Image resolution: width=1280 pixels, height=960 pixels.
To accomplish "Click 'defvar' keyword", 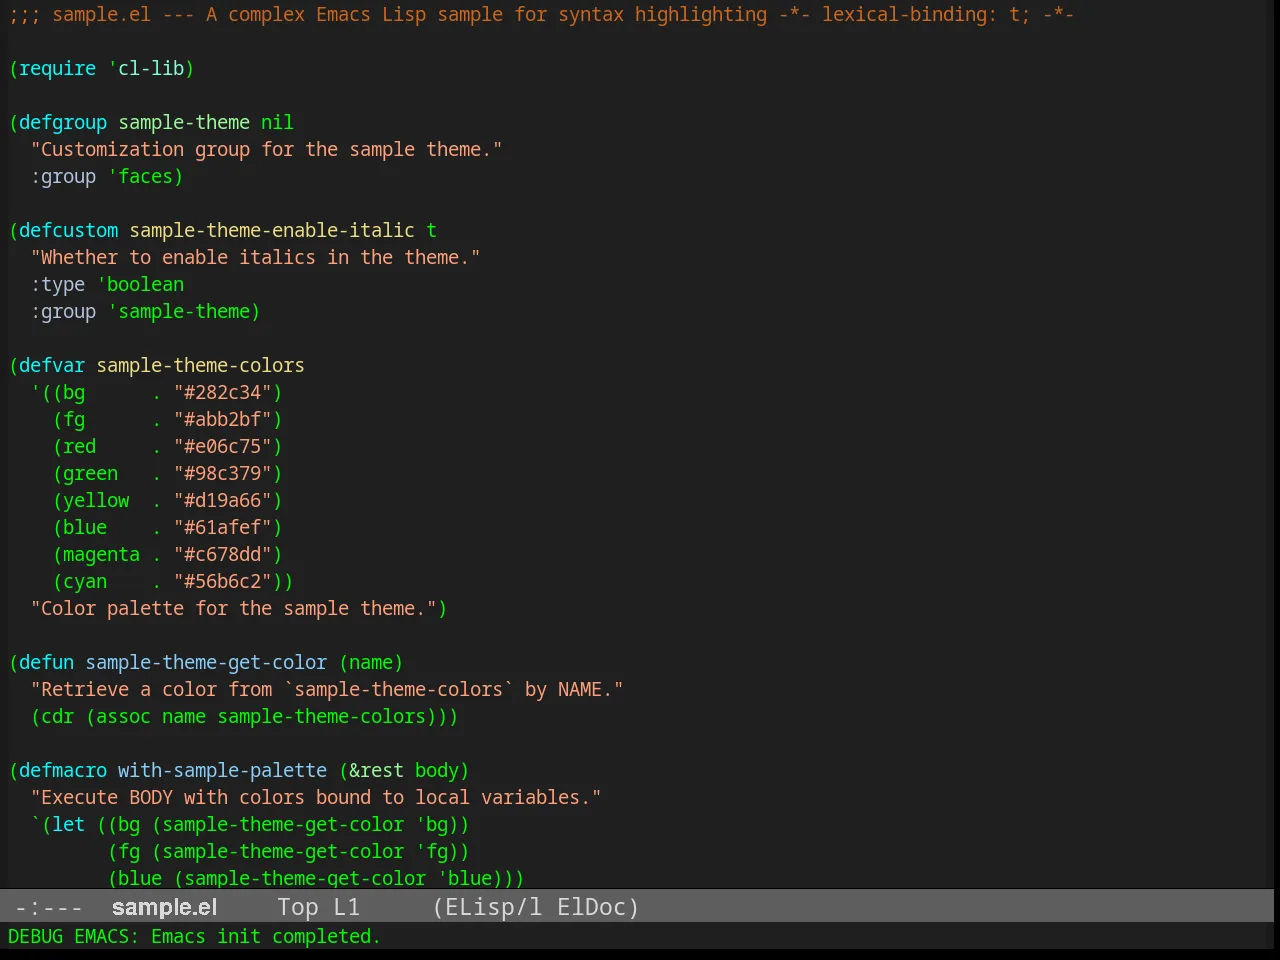I will (x=52, y=365).
